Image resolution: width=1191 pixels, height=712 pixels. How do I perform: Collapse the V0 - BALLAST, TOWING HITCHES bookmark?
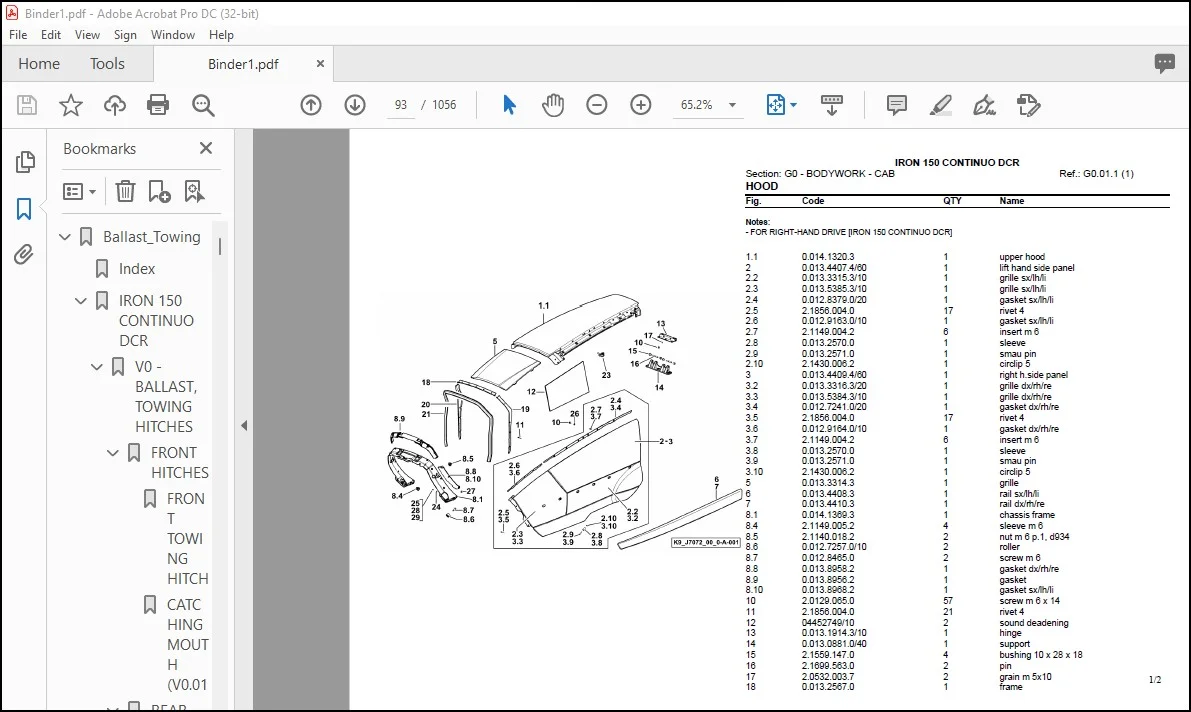coord(97,367)
